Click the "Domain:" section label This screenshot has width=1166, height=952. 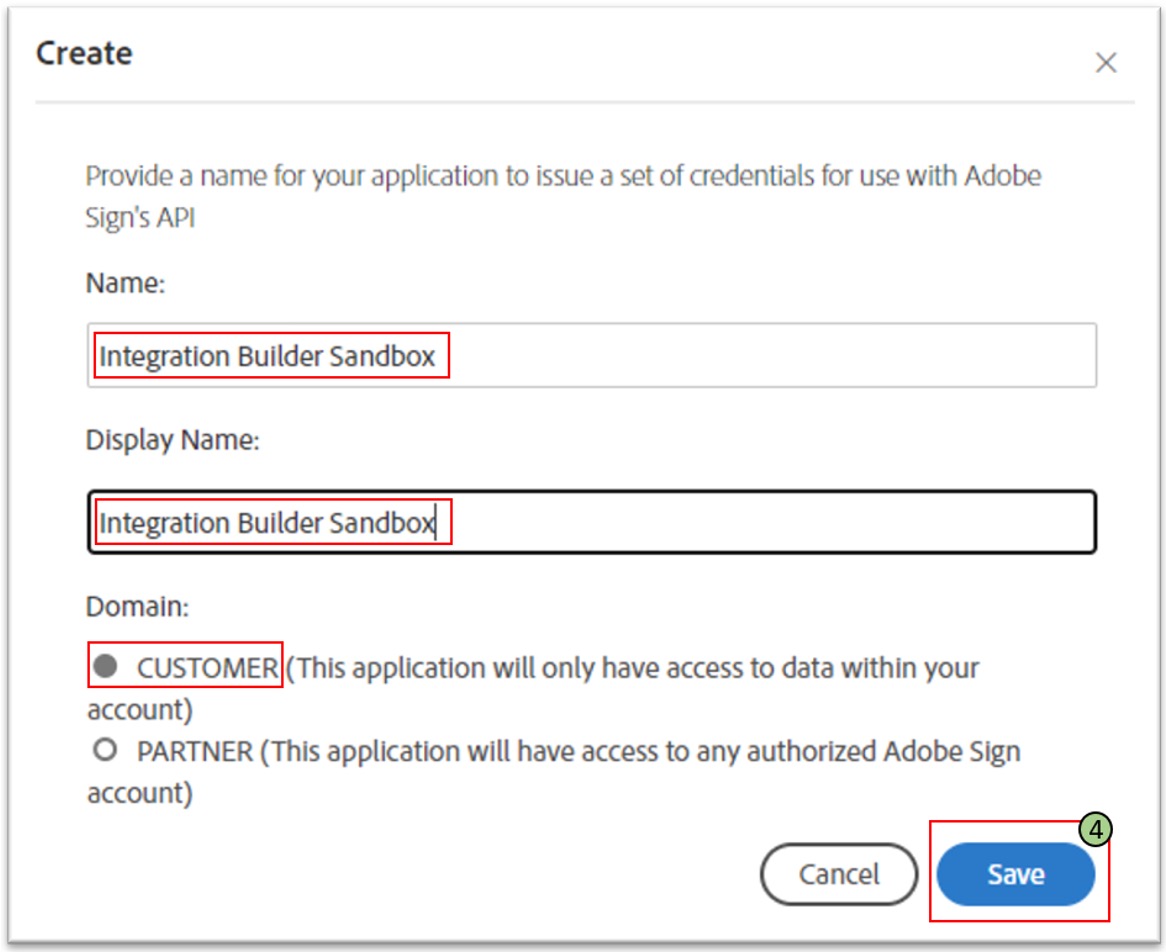pos(138,607)
